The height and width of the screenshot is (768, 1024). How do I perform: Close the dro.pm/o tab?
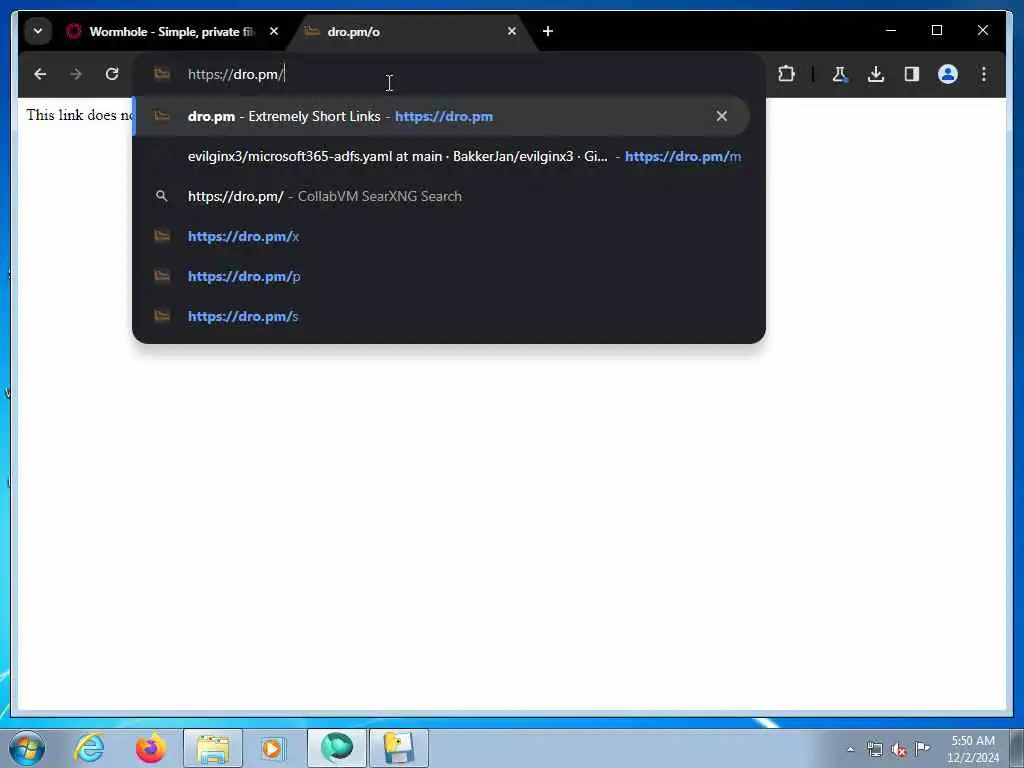[x=511, y=31]
